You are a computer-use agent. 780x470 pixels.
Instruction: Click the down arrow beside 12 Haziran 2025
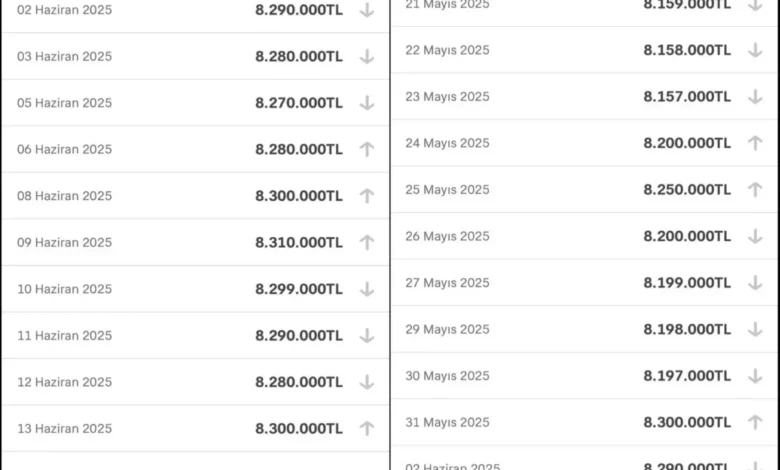point(367,382)
